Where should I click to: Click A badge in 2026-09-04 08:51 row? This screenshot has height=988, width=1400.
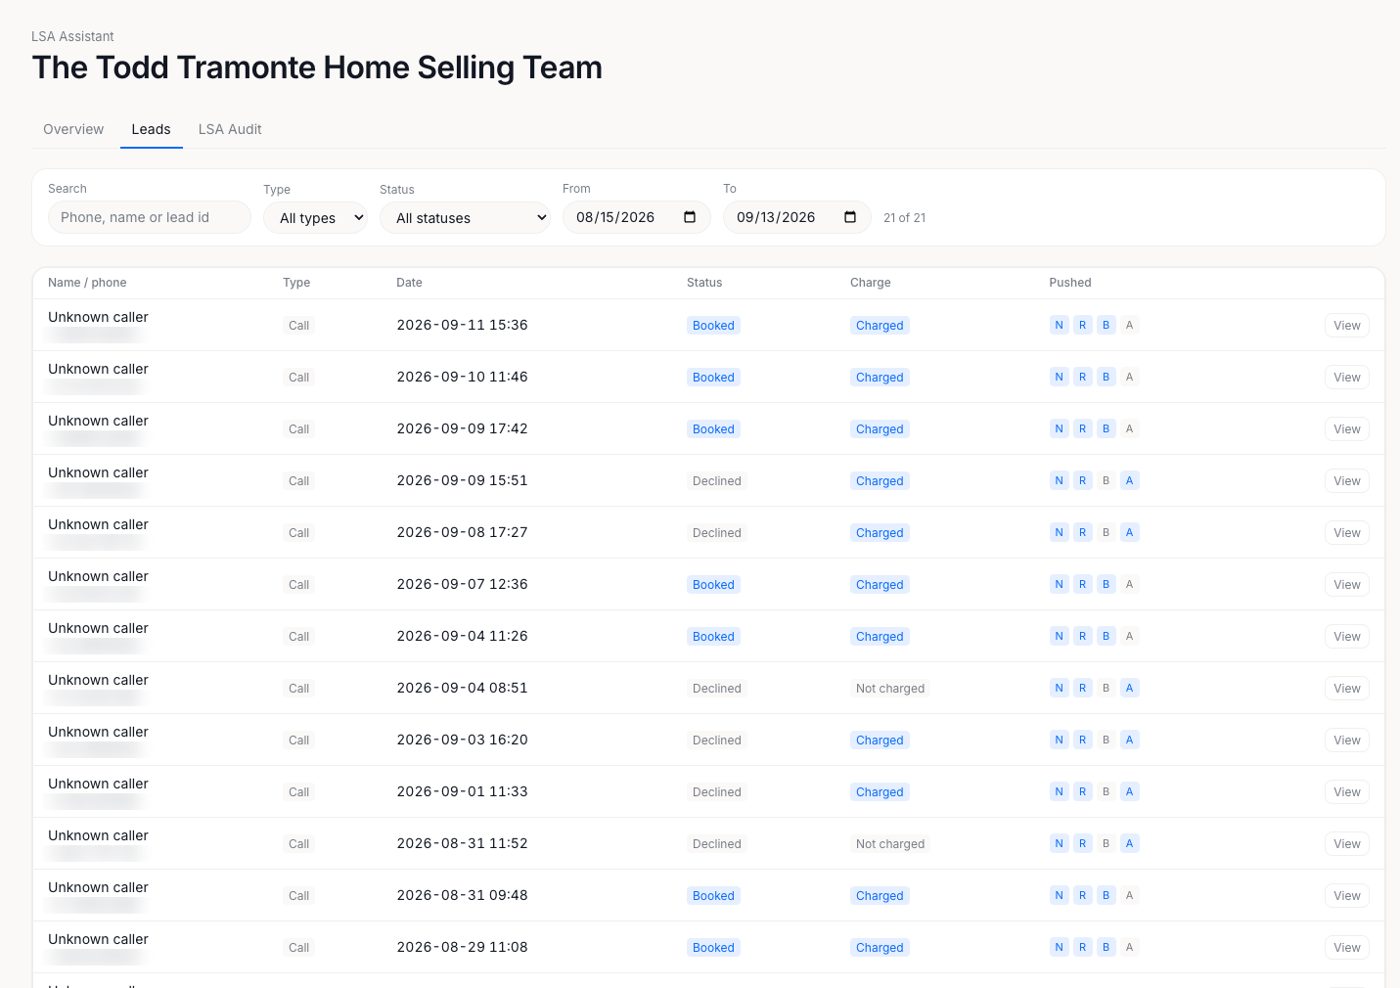[x=1129, y=689]
